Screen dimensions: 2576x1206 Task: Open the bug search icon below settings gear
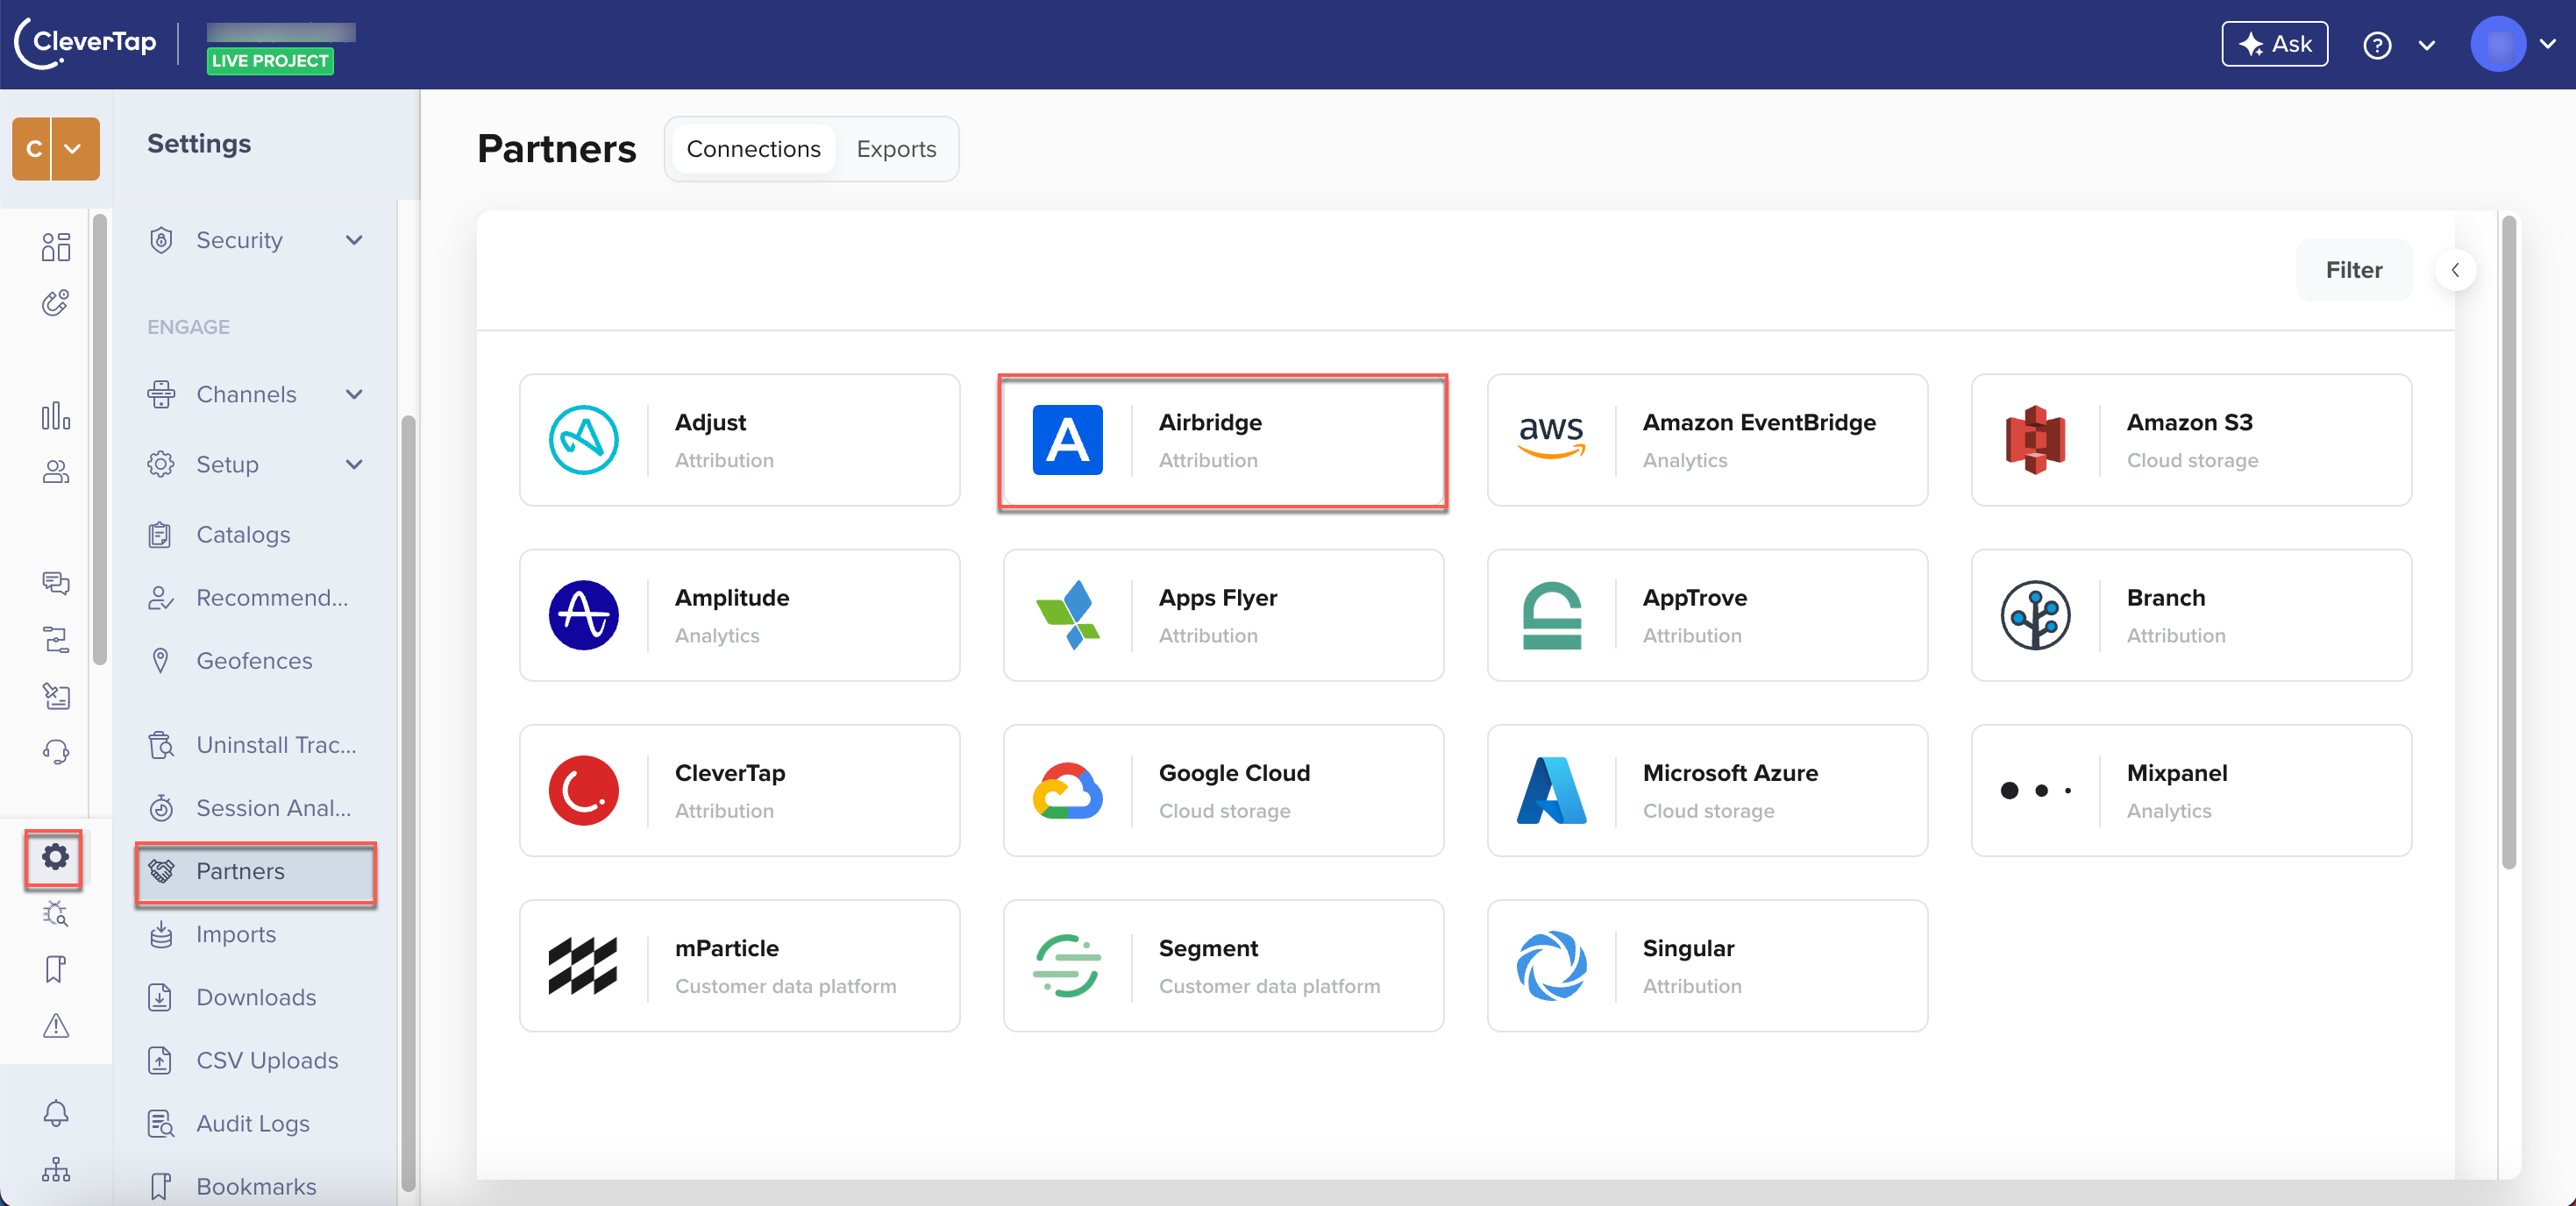tap(56, 913)
